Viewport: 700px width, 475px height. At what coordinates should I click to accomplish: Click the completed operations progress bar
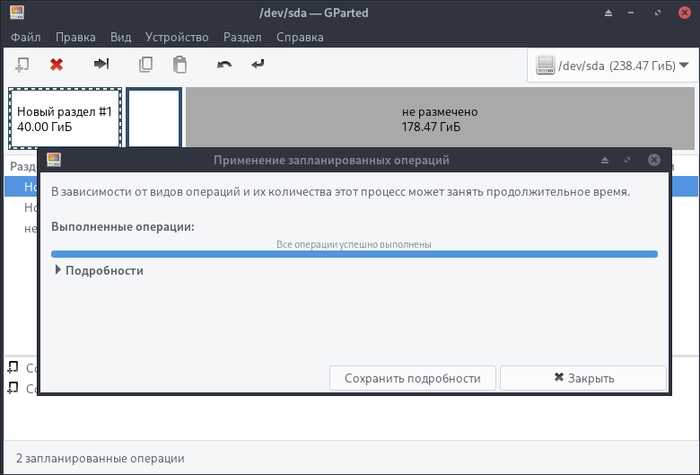tap(354, 254)
